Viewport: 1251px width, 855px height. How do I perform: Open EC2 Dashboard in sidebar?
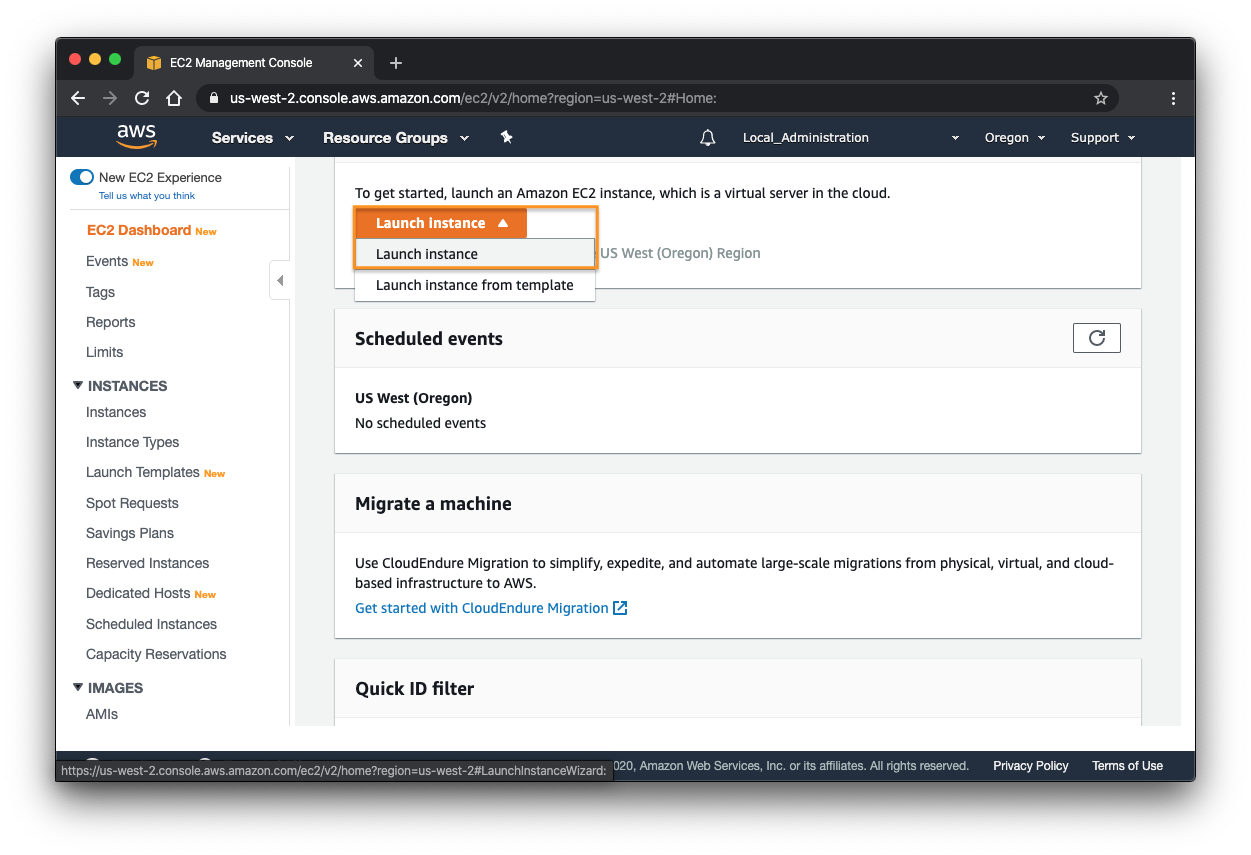click(138, 230)
